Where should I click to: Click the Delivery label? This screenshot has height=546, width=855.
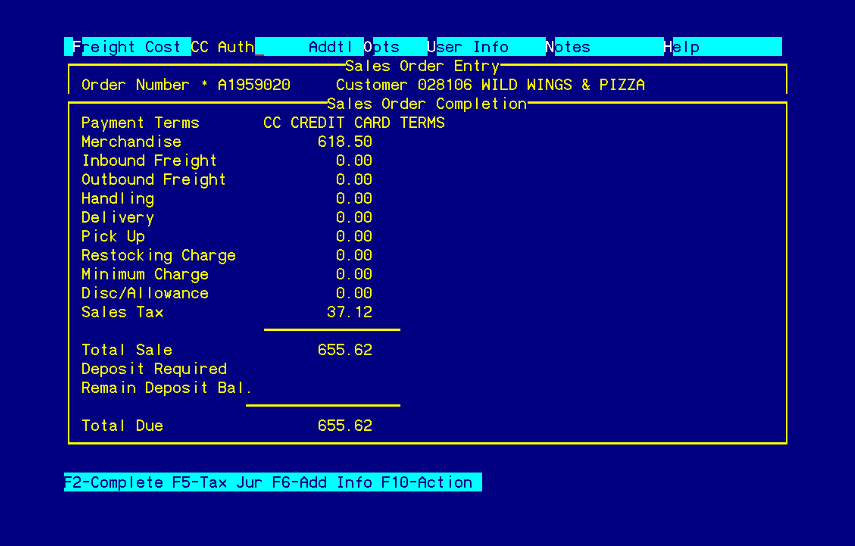pyautogui.click(x=118, y=218)
